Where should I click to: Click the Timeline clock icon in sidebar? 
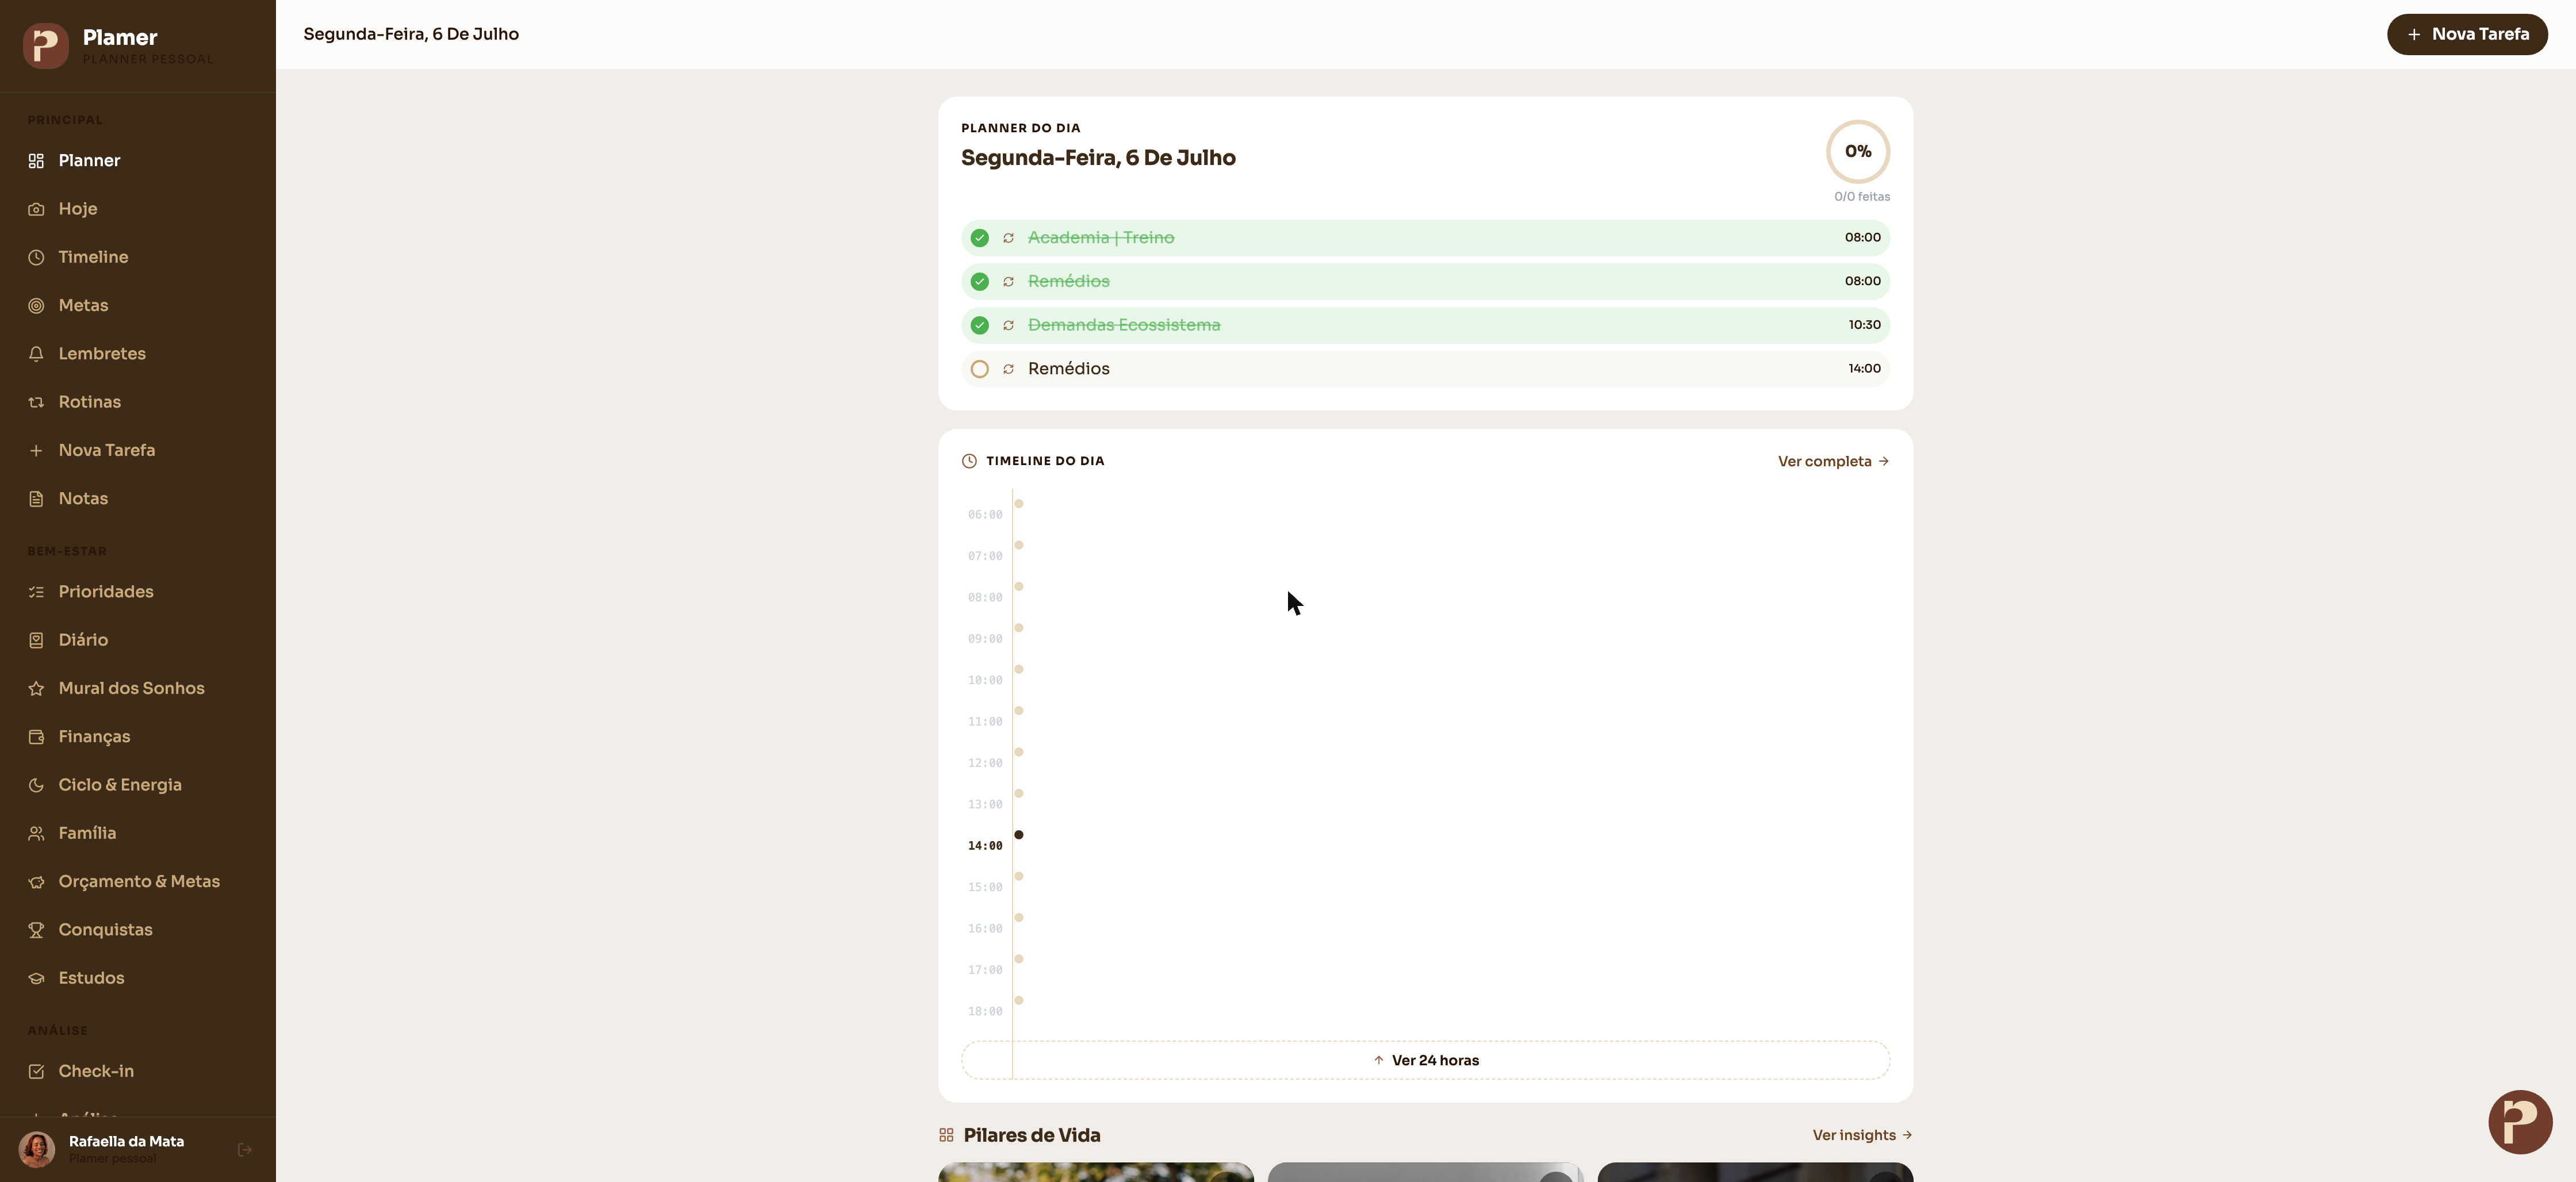click(x=36, y=257)
